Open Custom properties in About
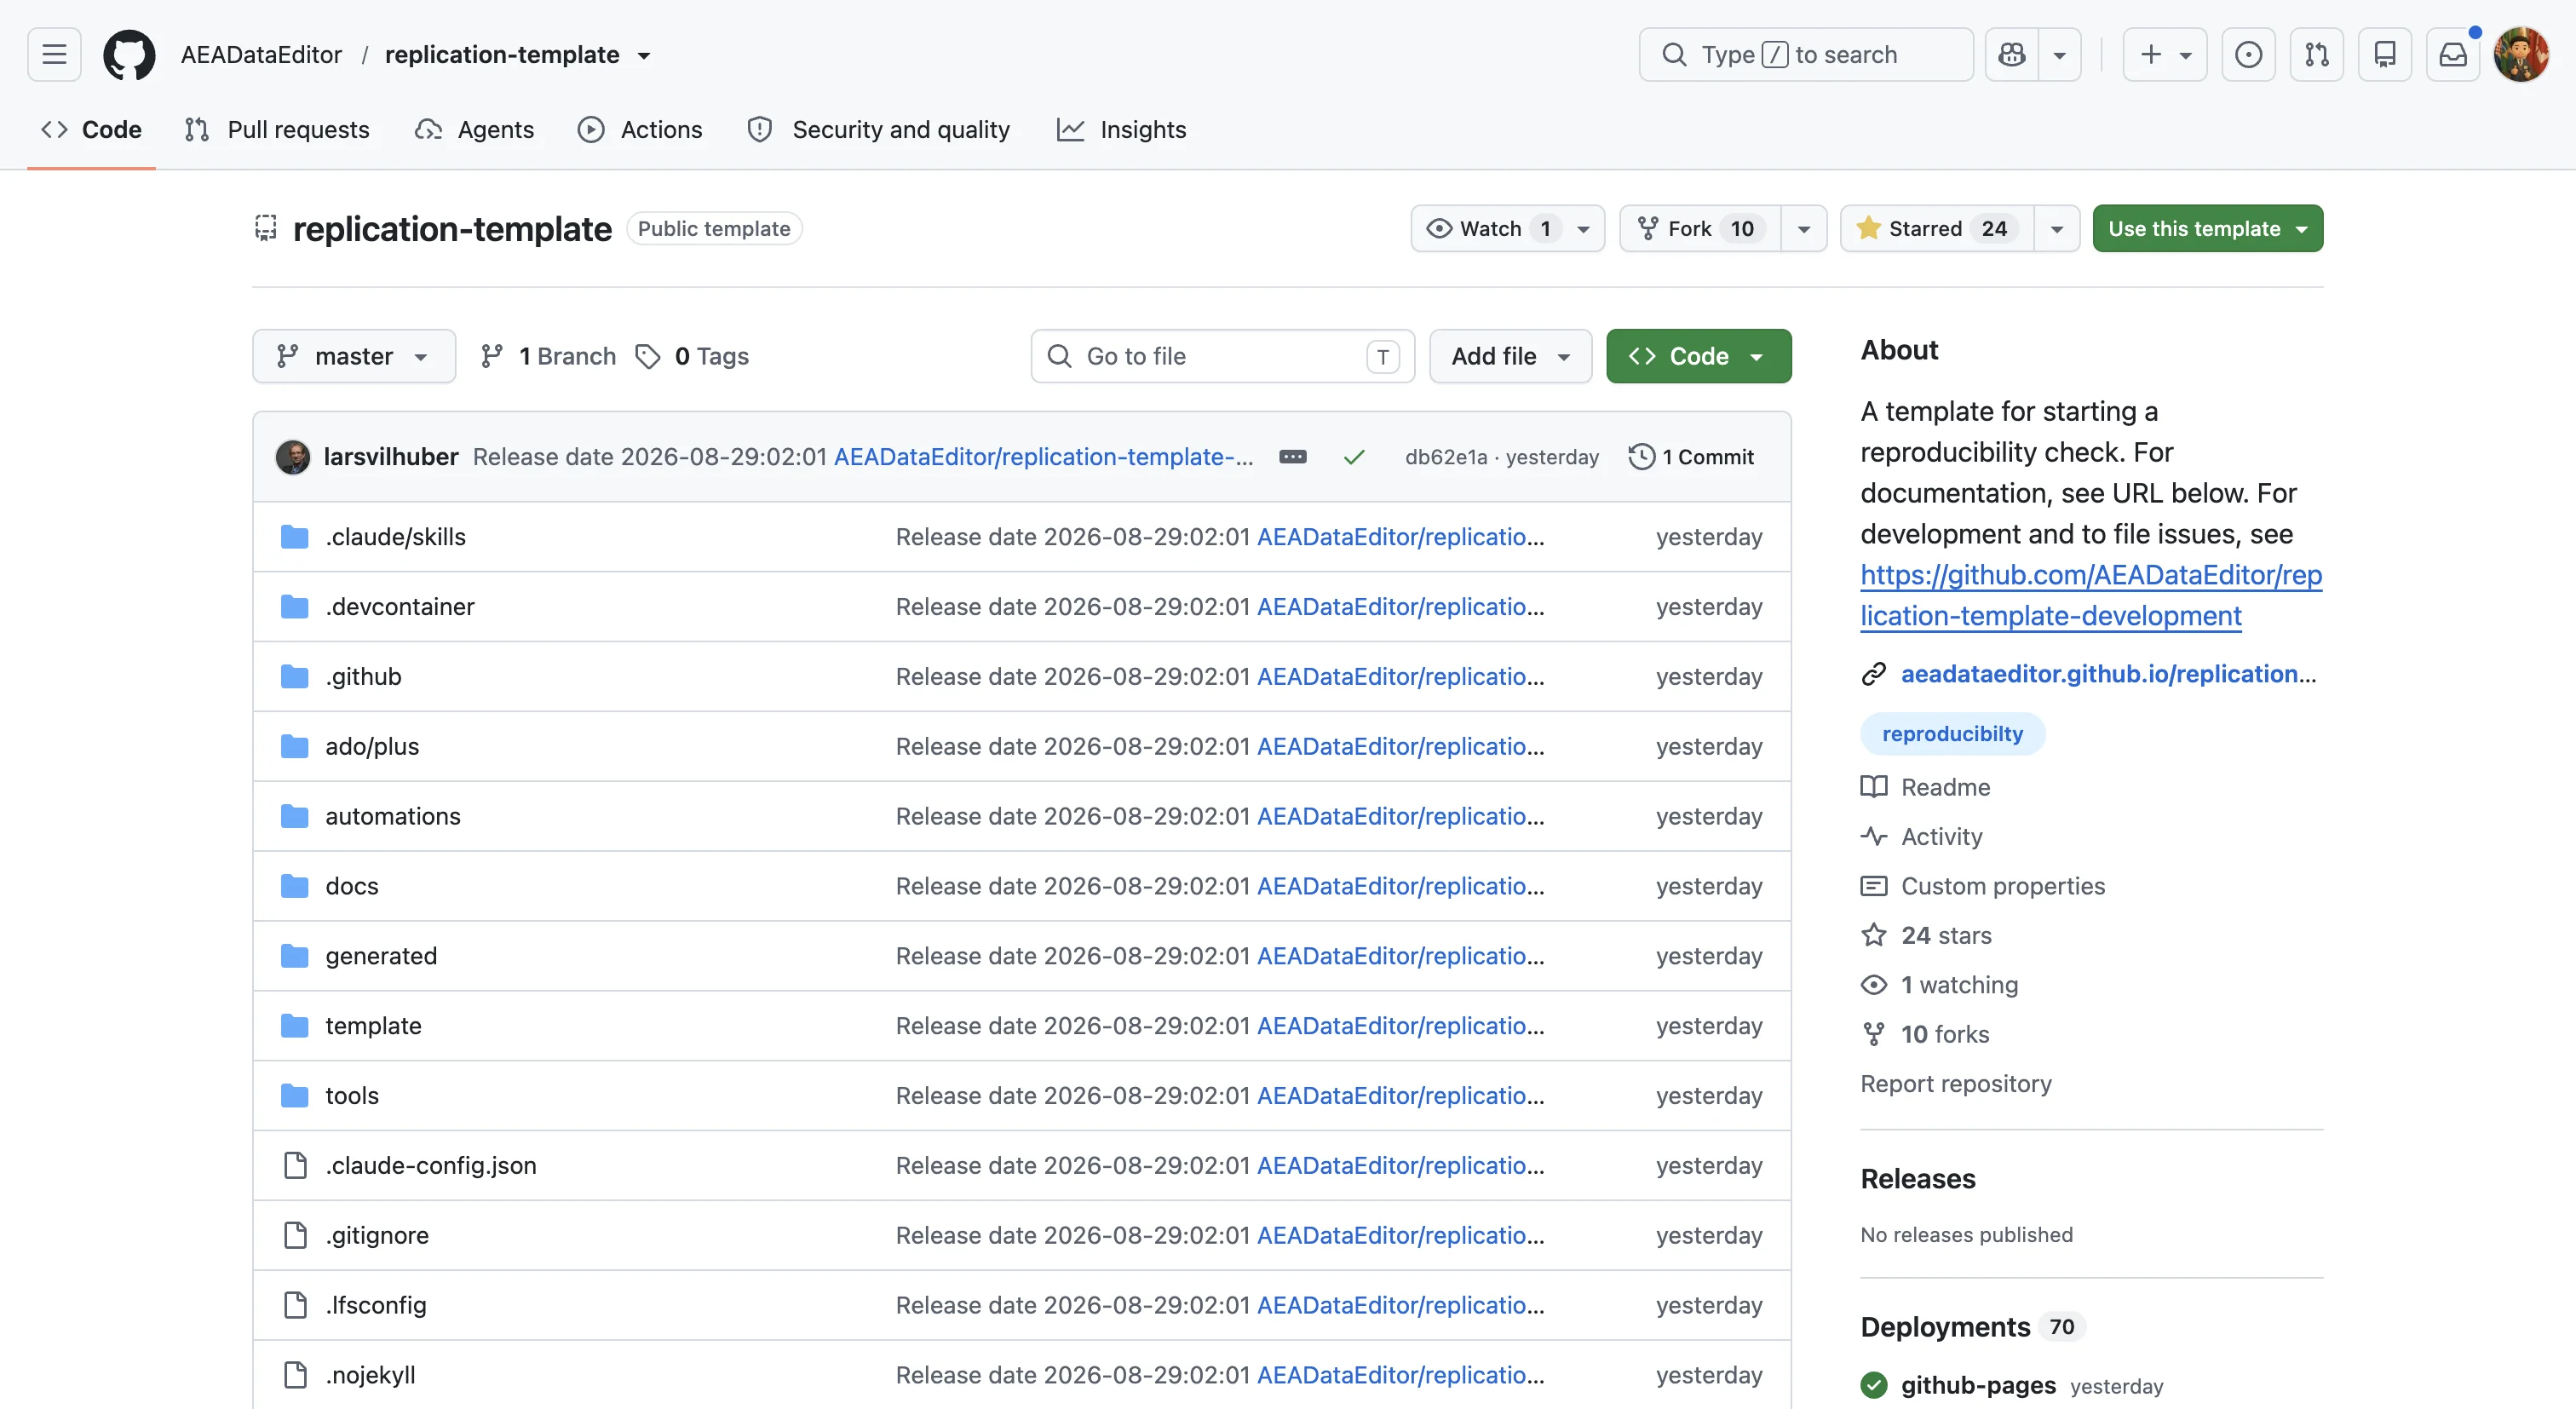Image resolution: width=2576 pixels, height=1409 pixels. 2002,887
